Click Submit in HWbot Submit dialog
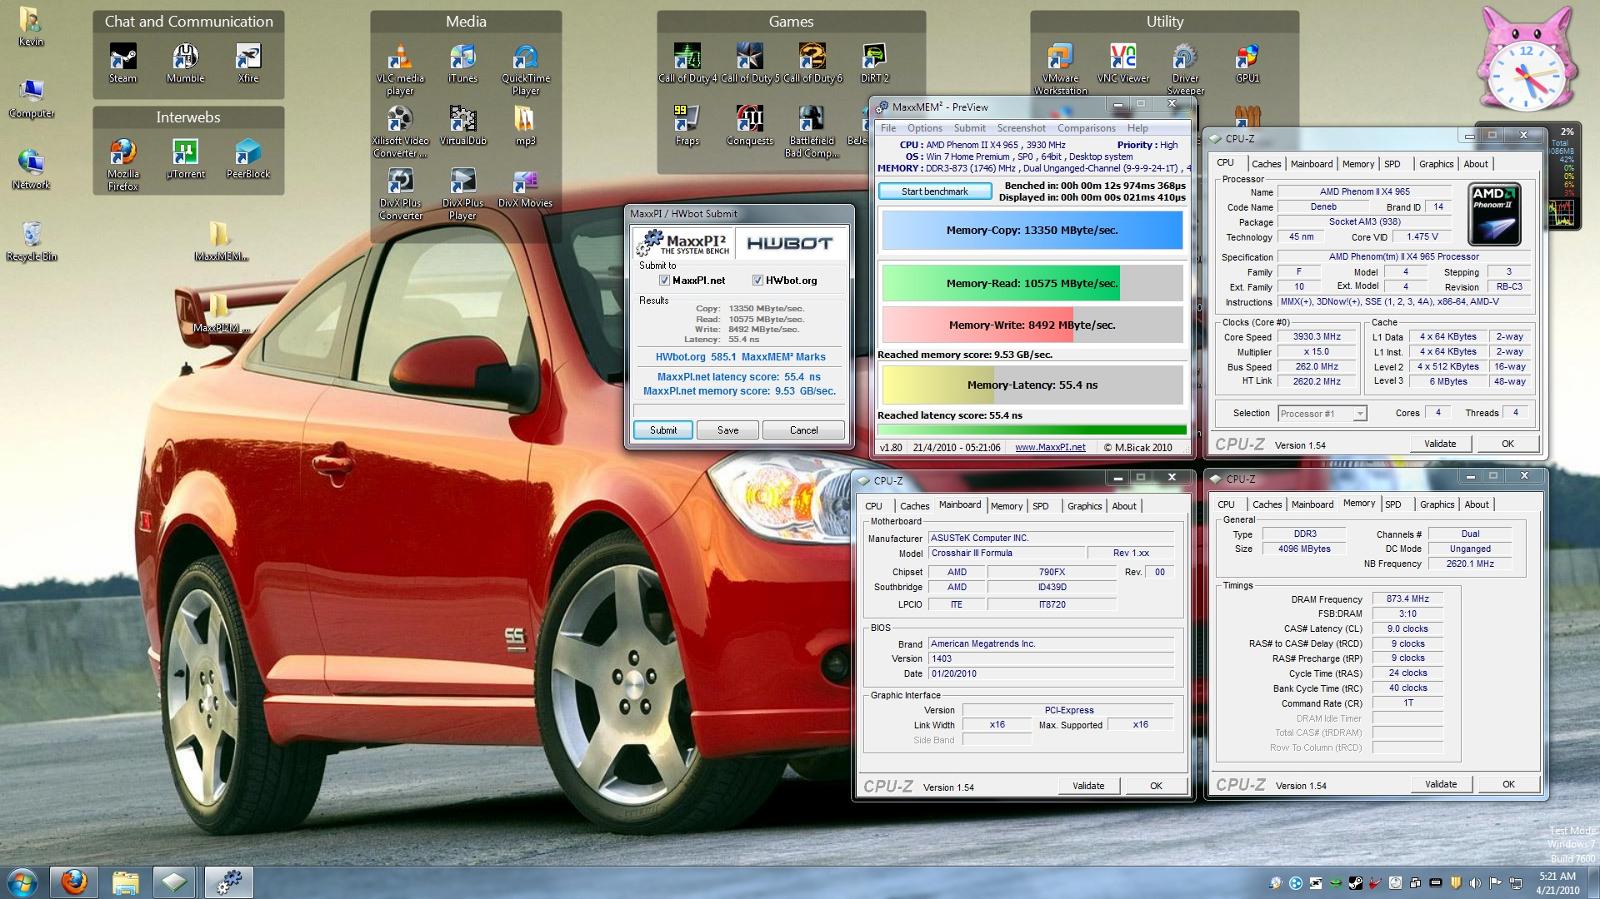Screen dimensions: 1600x899 click(x=663, y=430)
